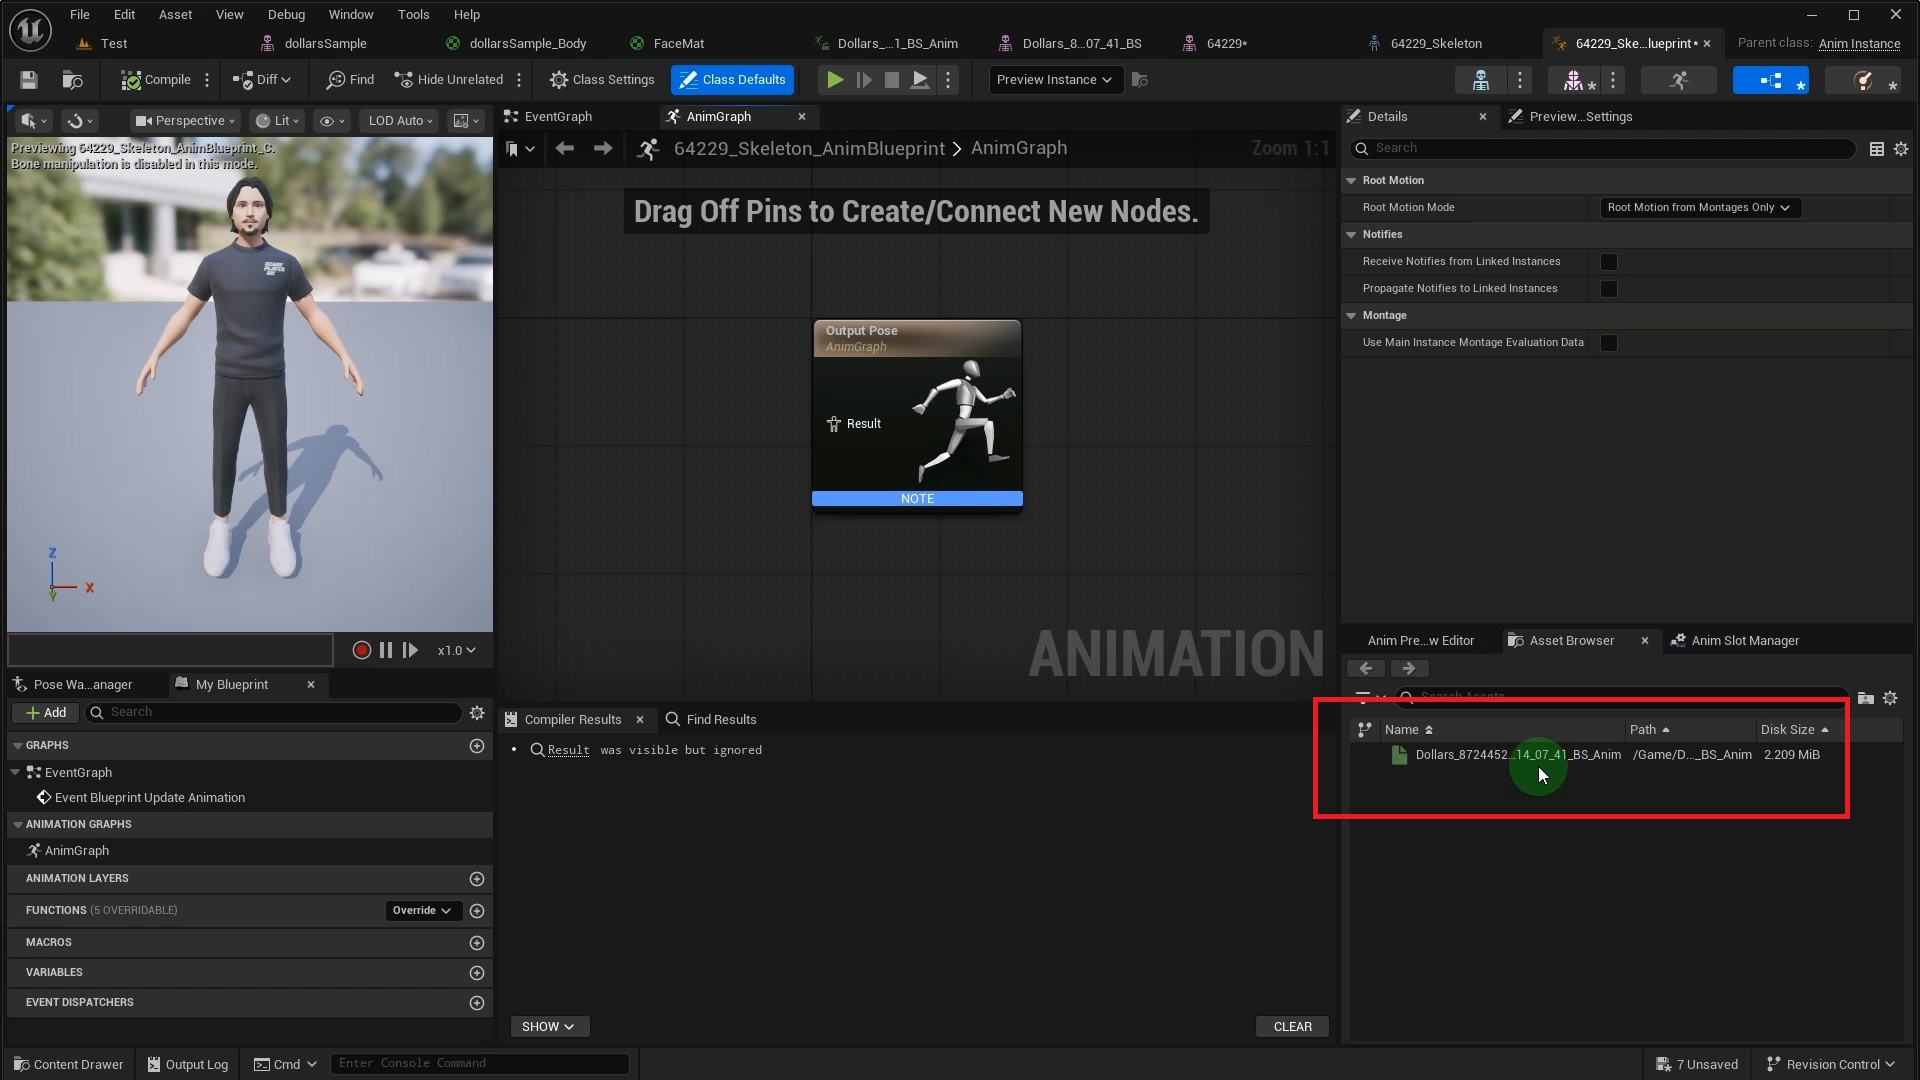The height and width of the screenshot is (1080, 1920).
Task: Click the Class Defaults button
Action: [732, 79]
